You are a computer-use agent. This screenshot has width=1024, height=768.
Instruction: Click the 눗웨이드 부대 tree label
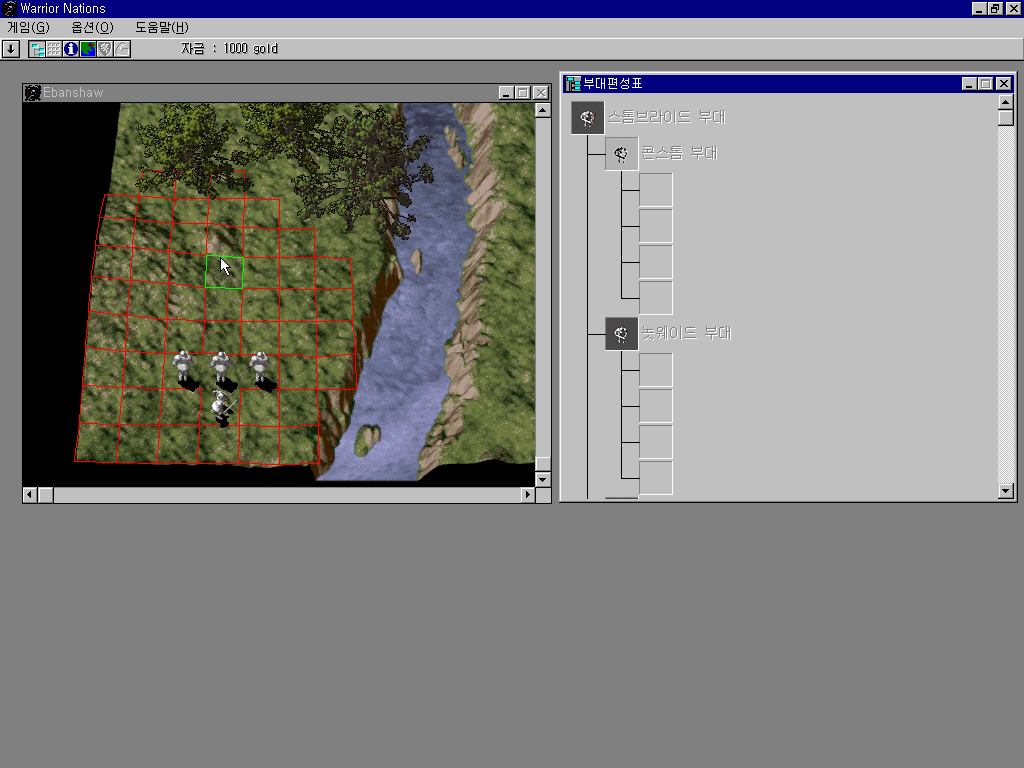click(x=686, y=333)
